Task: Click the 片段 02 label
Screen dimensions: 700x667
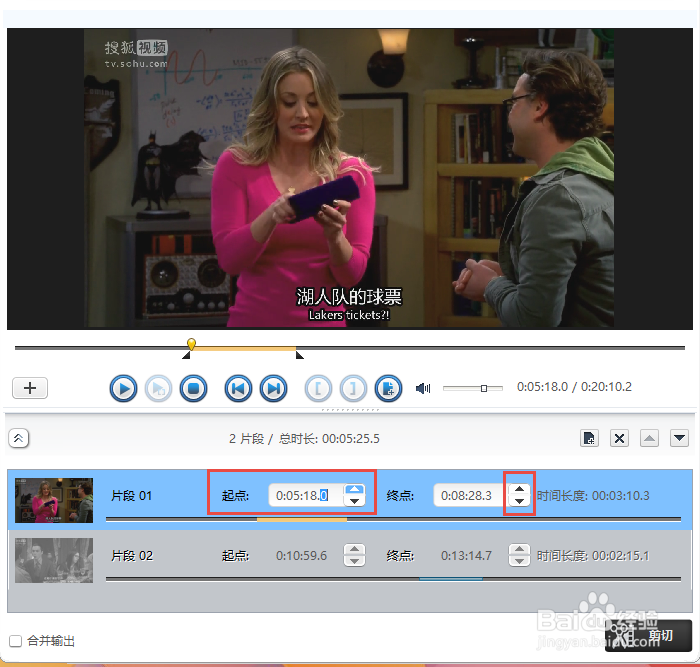Action: coord(132,556)
